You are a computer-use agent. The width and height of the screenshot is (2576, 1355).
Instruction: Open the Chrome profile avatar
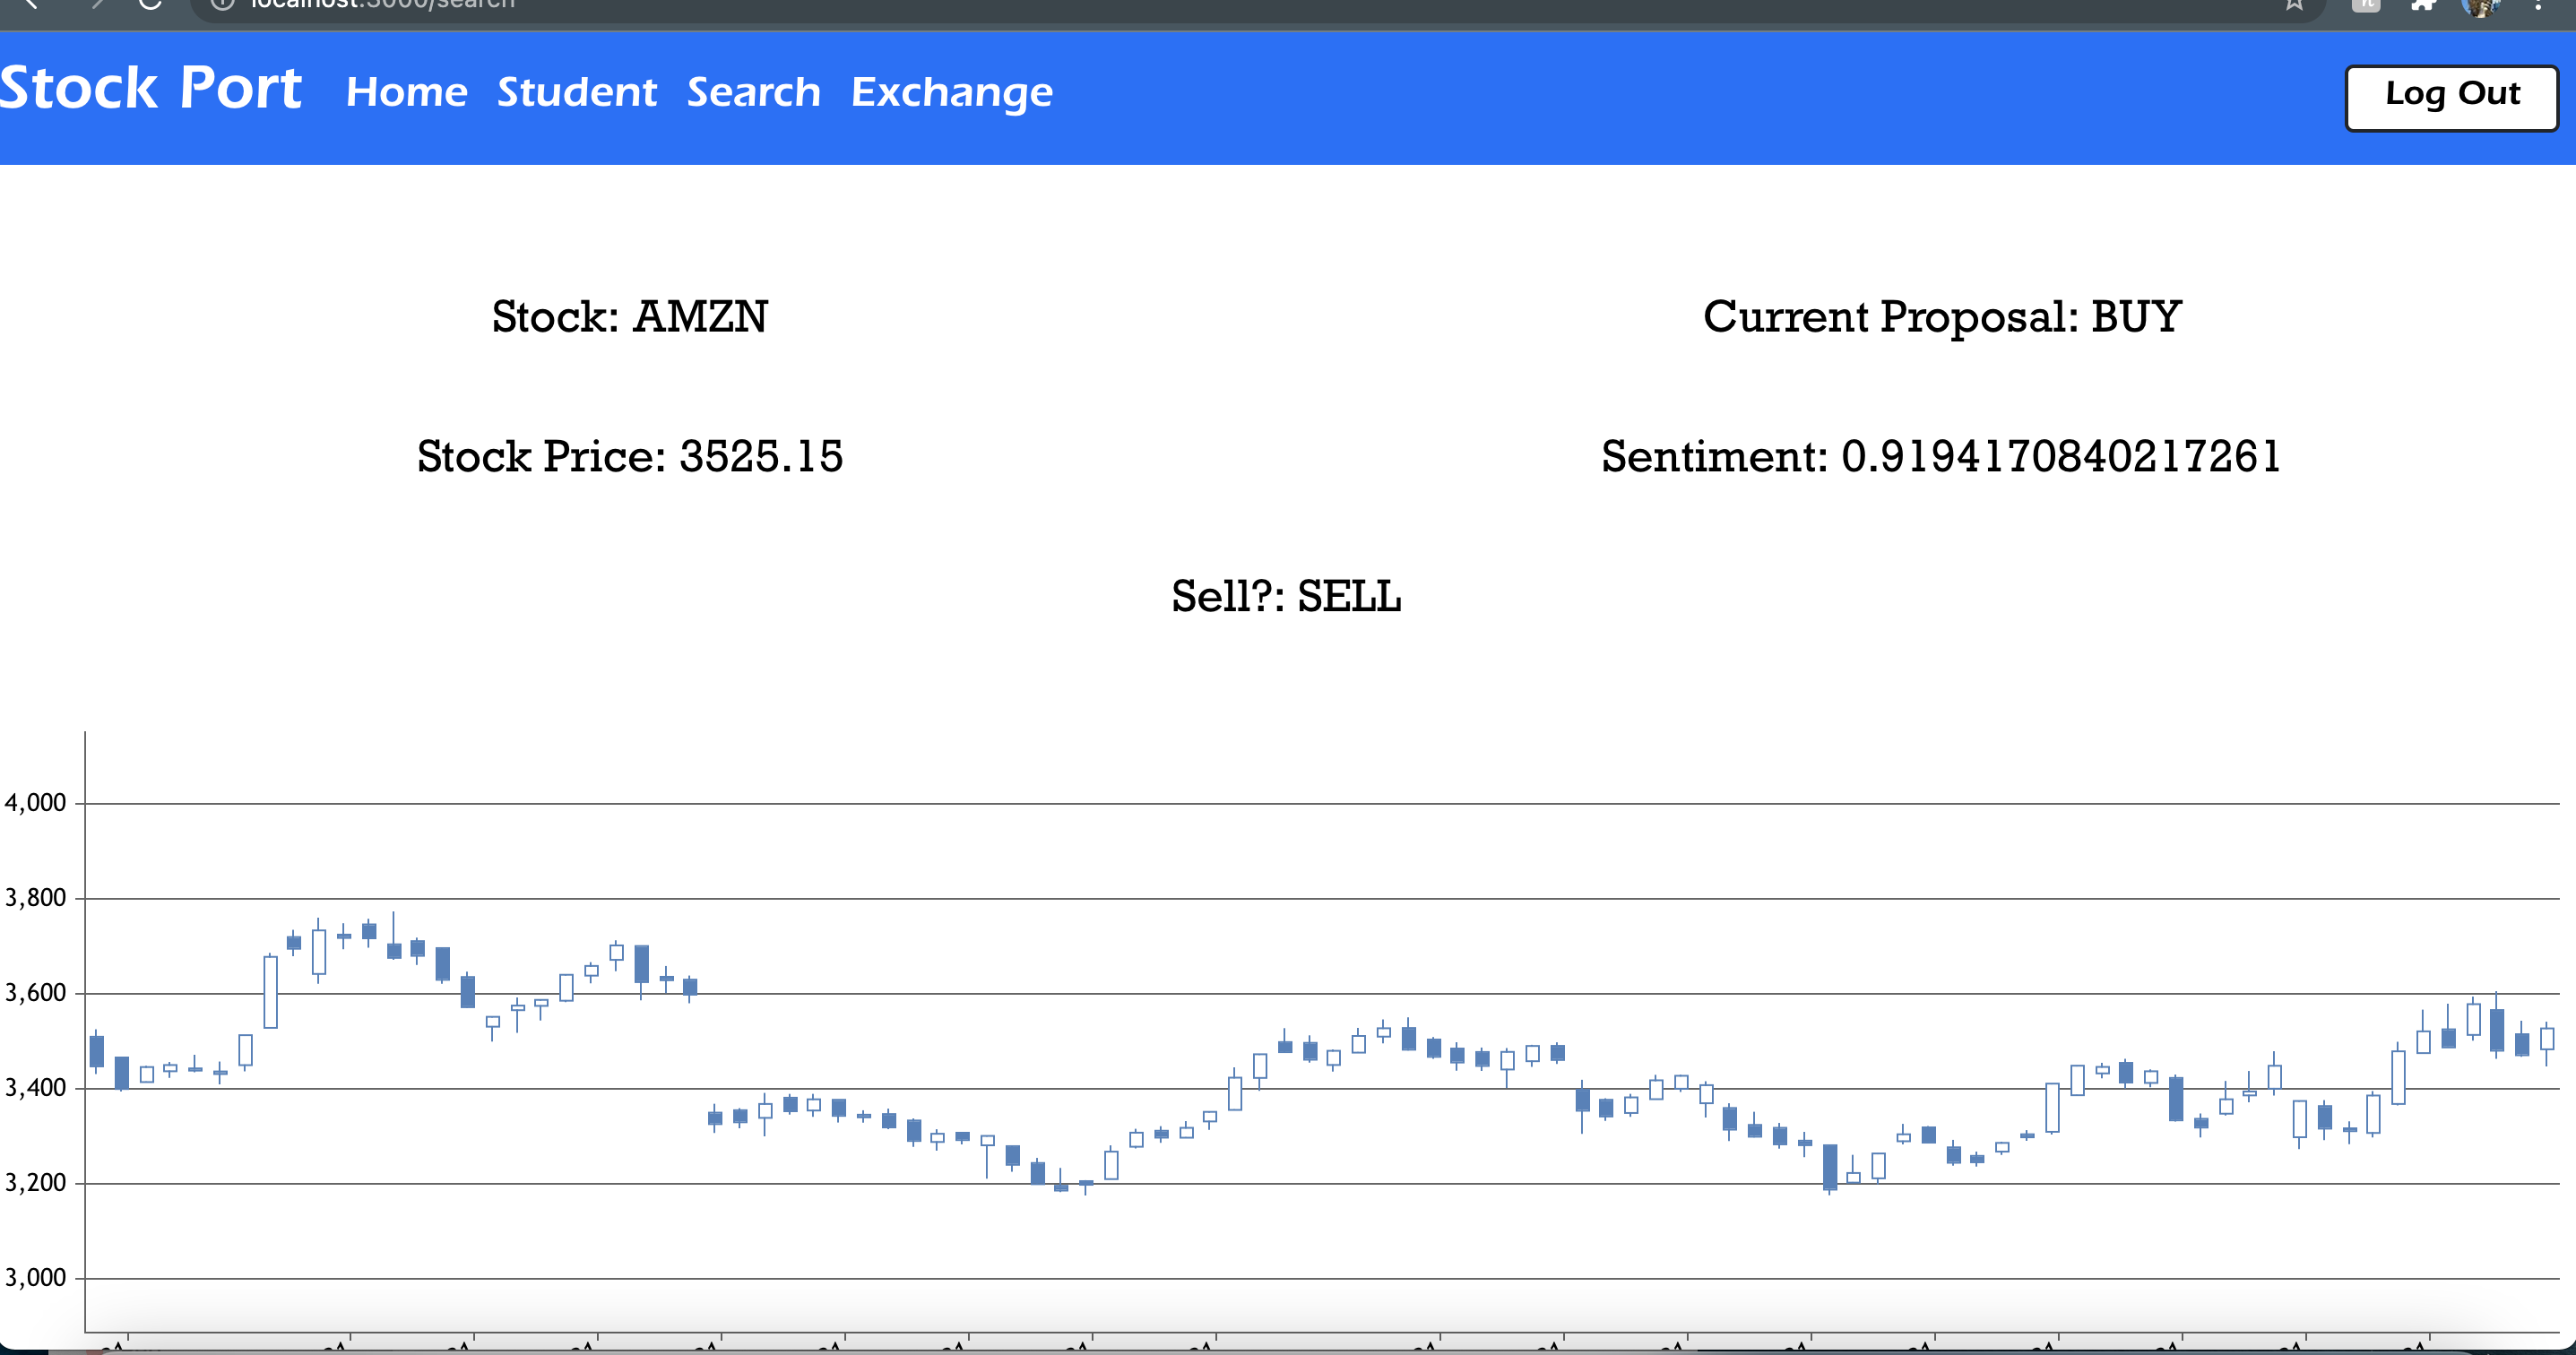point(2481,5)
